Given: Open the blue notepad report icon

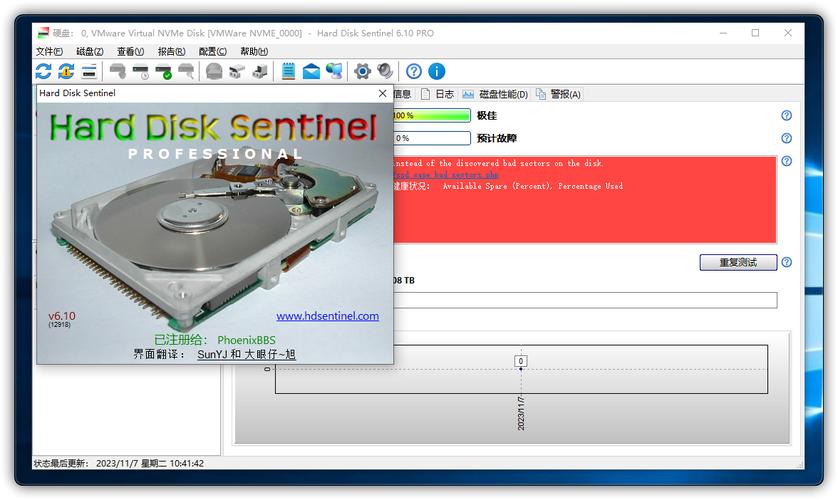Looking at the screenshot, I should tap(288, 71).
